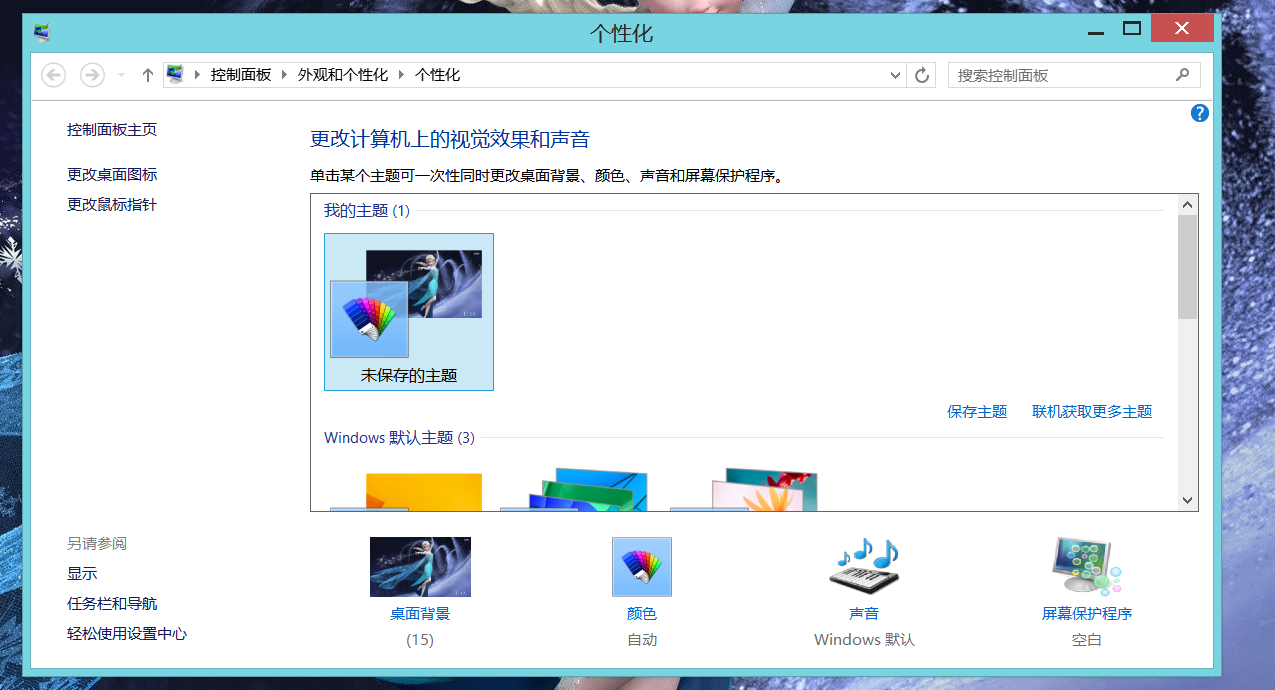Click the control panel icon in address bar
The height and width of the screenshot is (690, 1275).
176,75
